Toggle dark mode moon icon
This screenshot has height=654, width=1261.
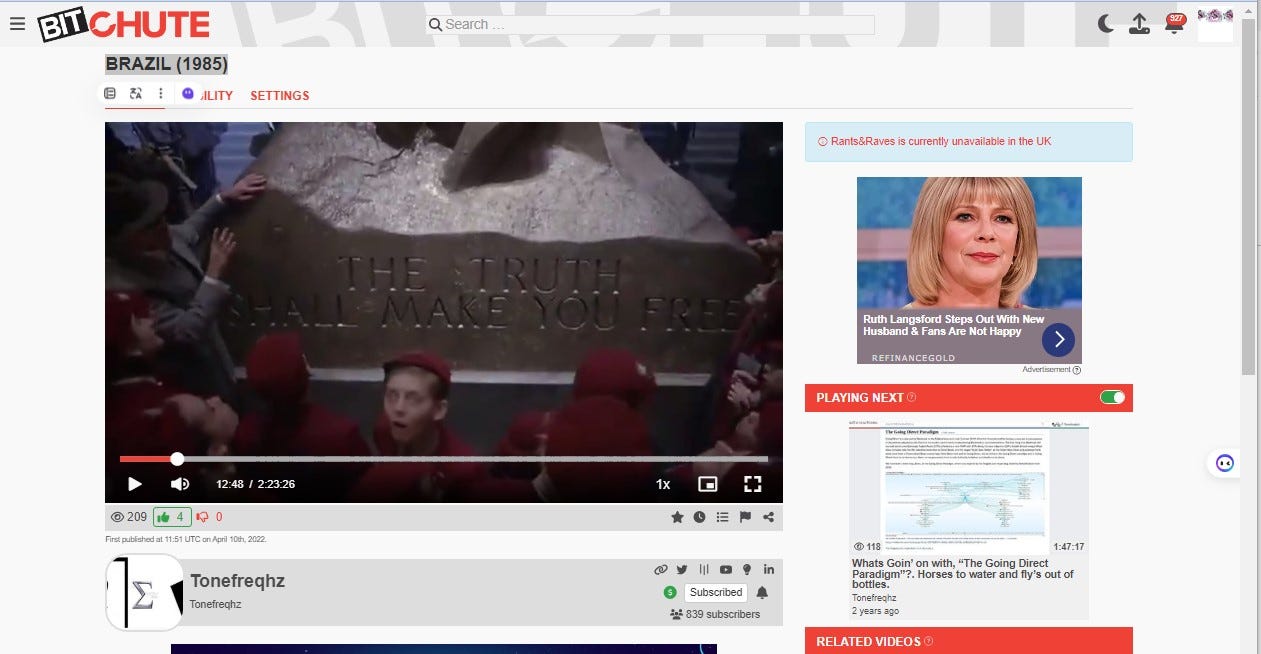(x=1106, y=24)
